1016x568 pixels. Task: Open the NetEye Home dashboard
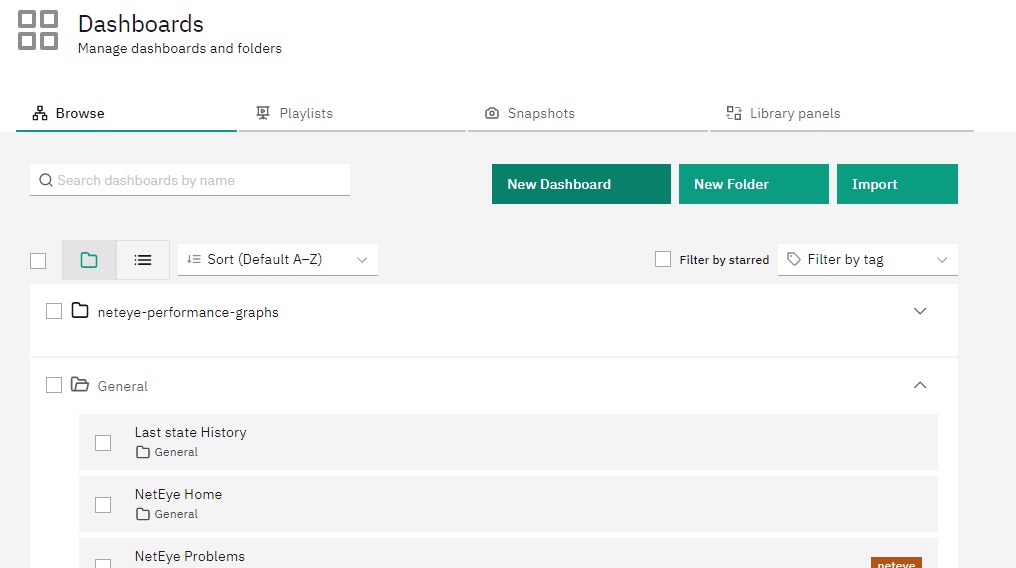(178, 494)
